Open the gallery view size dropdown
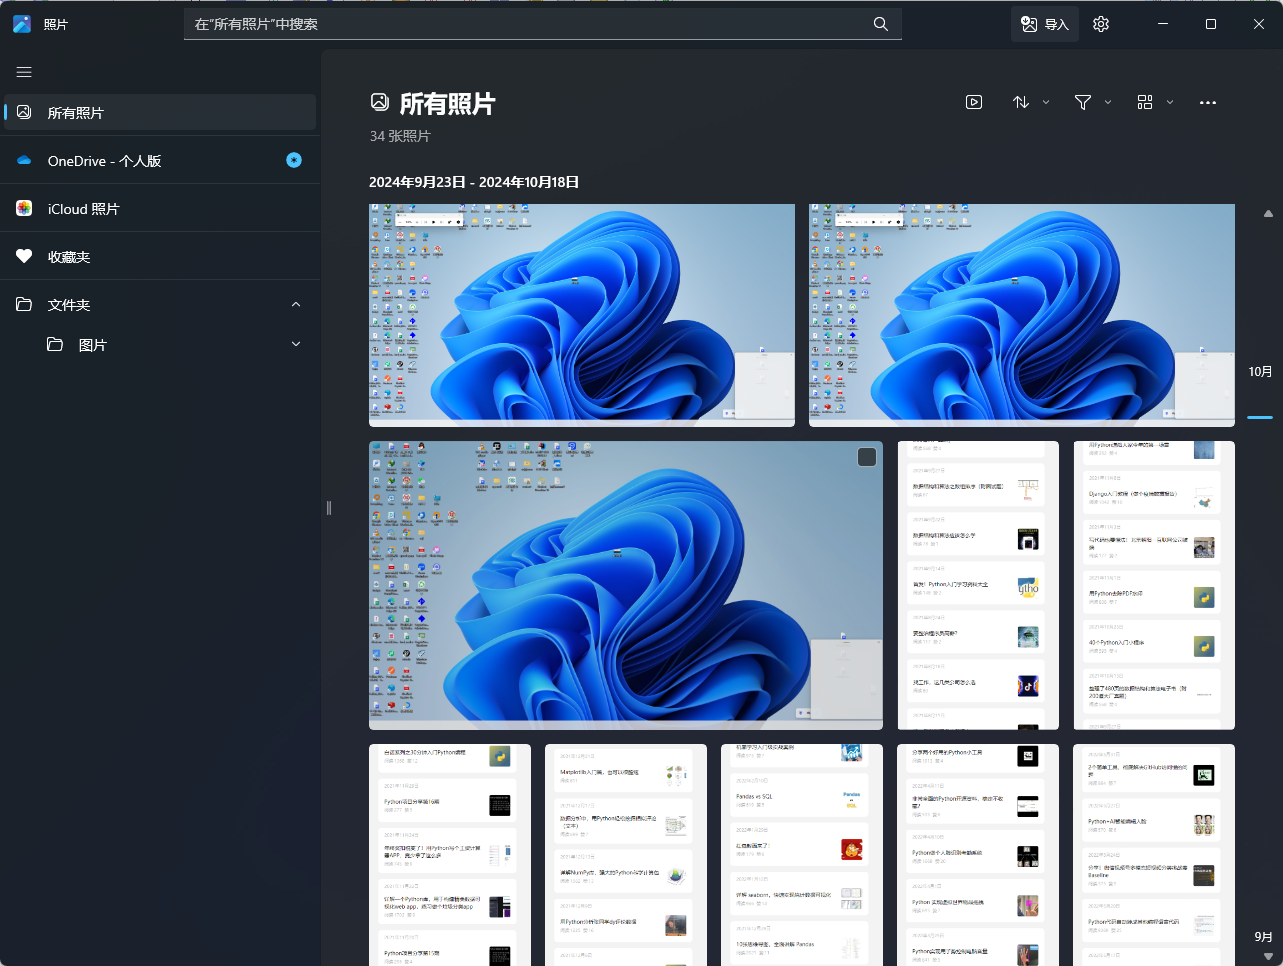Image resolution: width=1283 pixels, height=966 pixels. tap(1155, 102)
